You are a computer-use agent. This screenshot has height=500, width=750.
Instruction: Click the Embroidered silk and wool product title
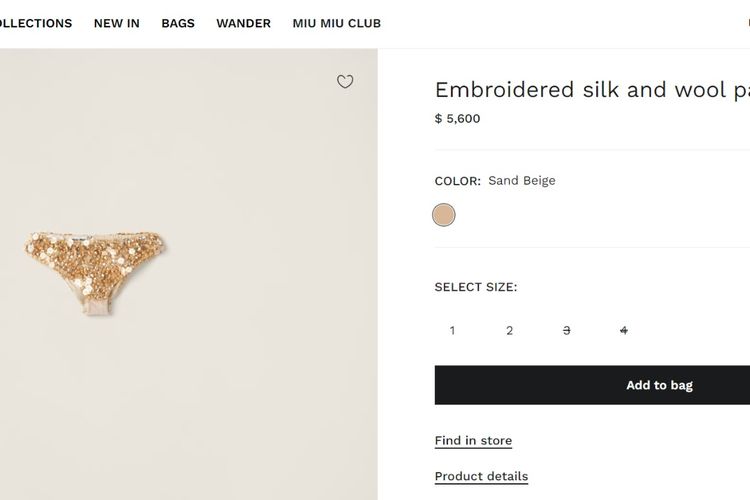[x=592, y=89]
